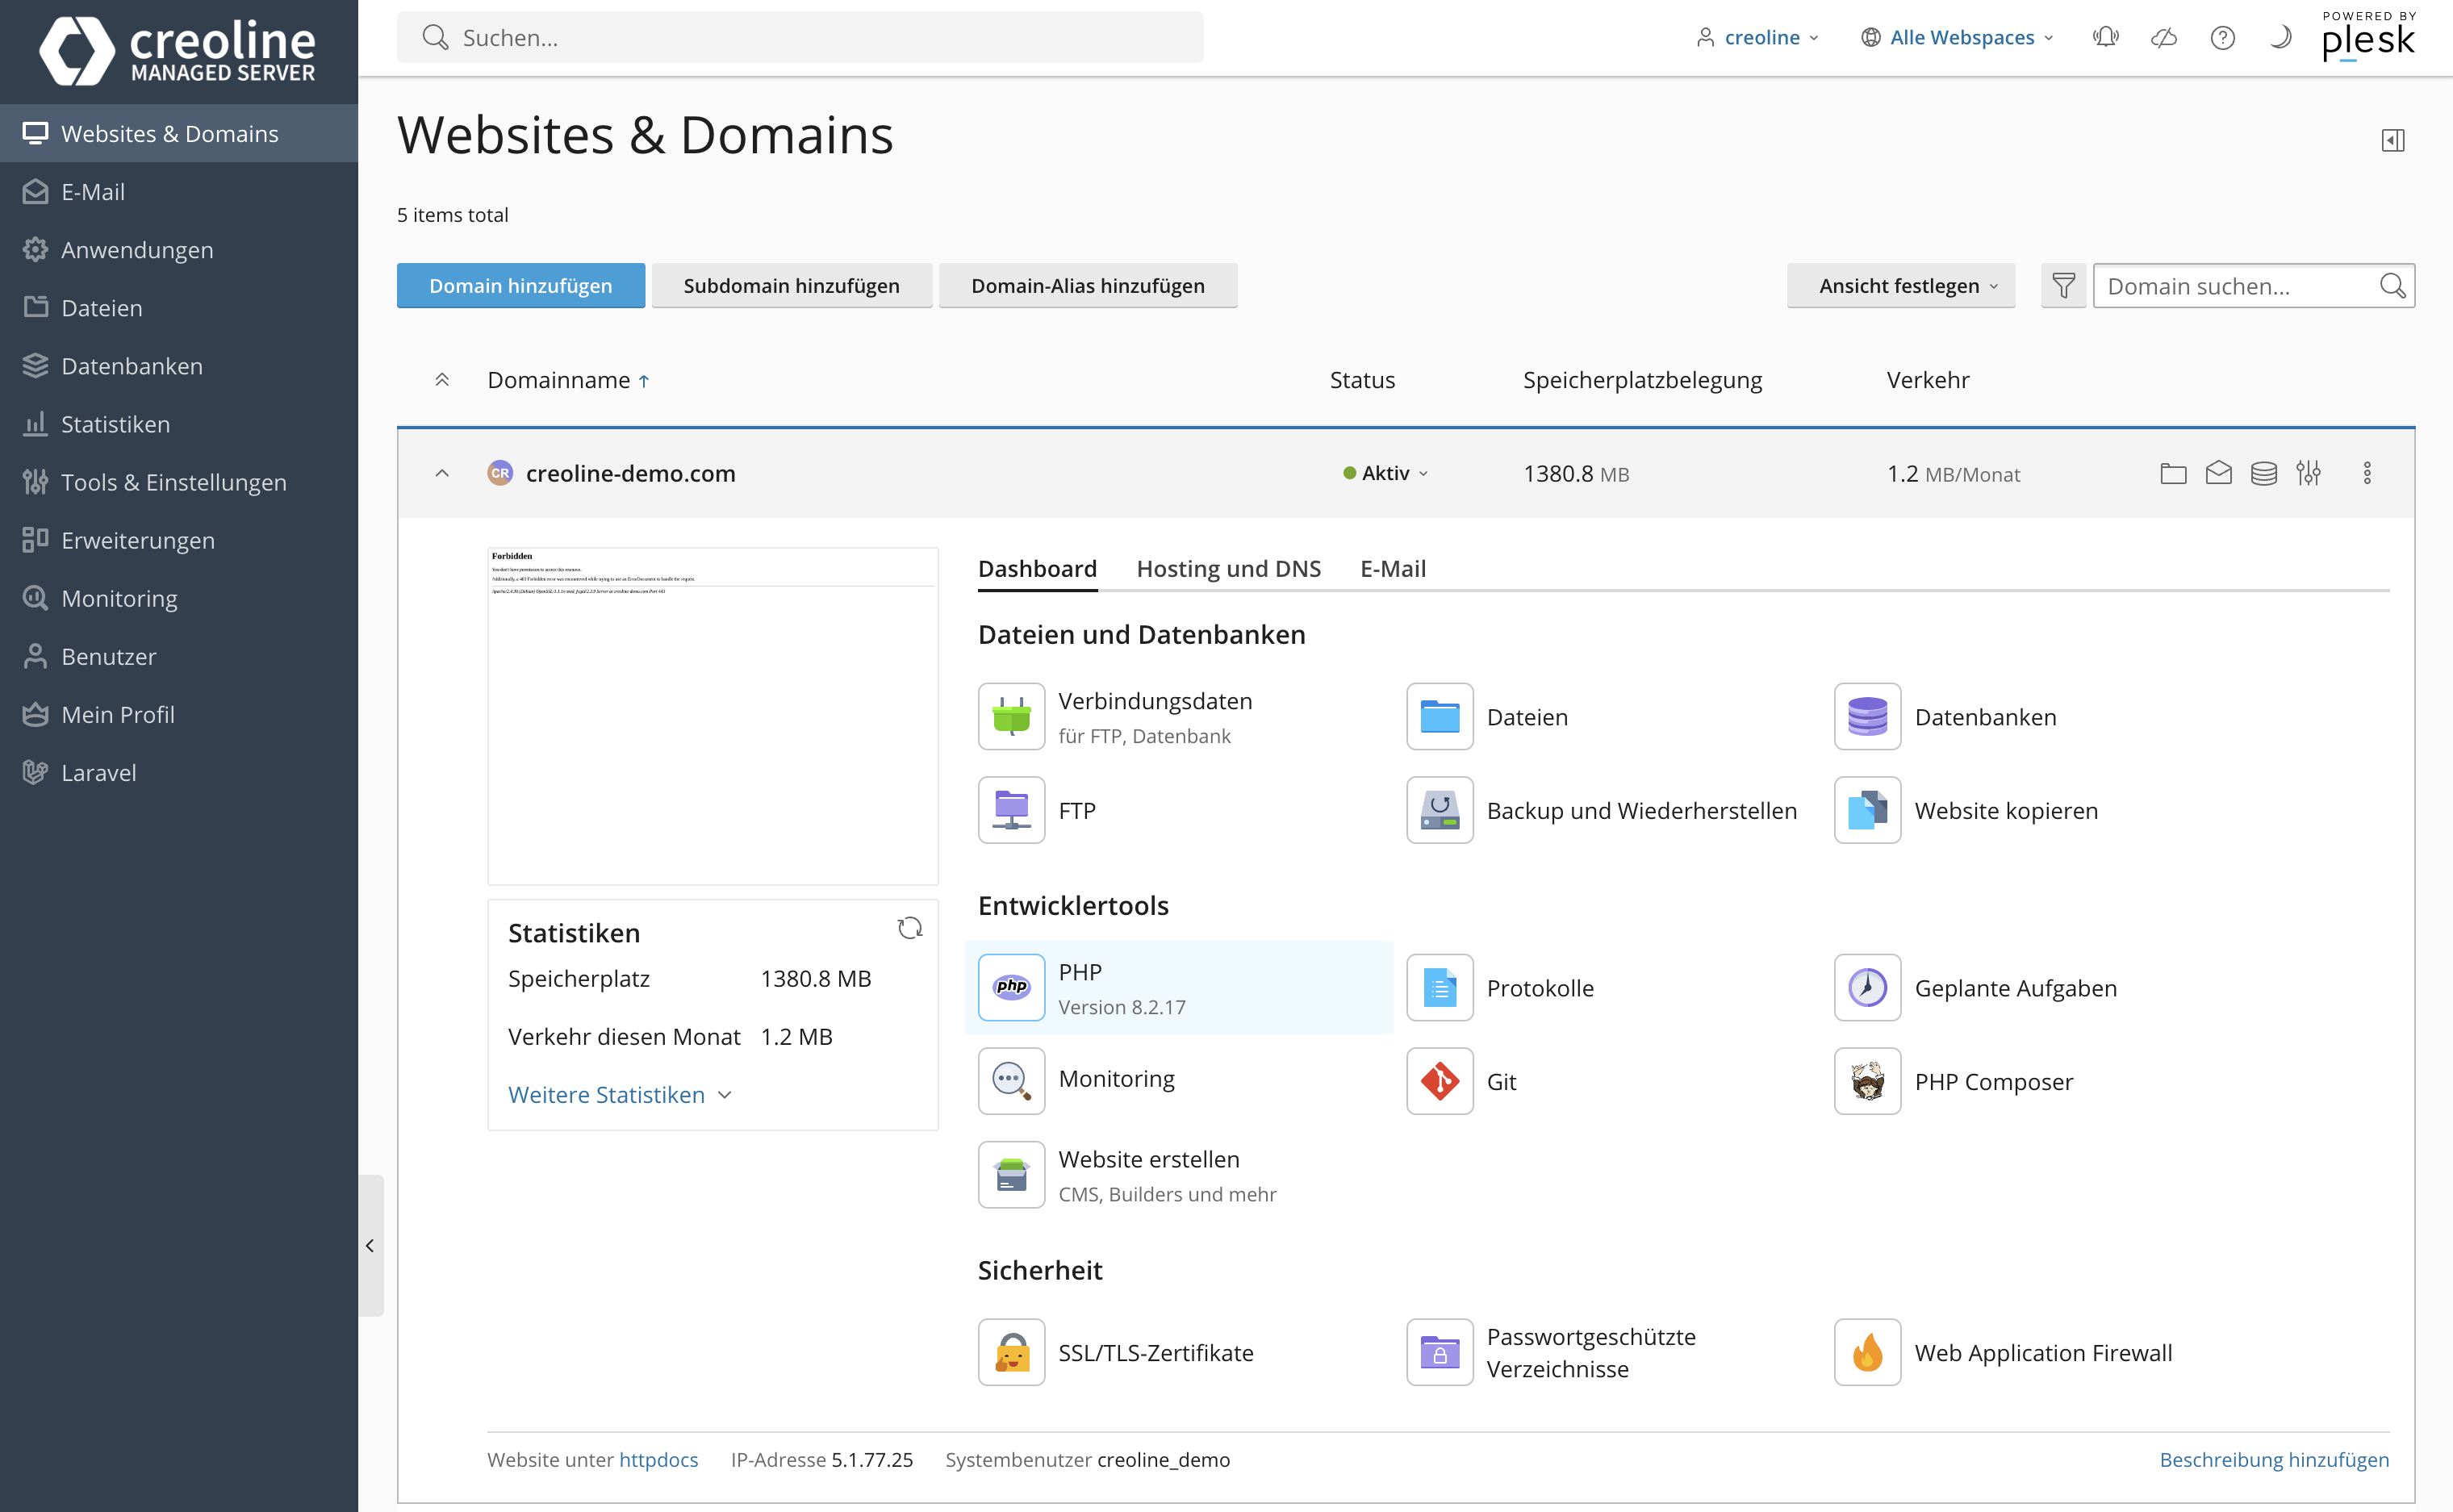Switch to the E-Mail tab in domain panel

pyautogui.click(x=1393, y=569)
